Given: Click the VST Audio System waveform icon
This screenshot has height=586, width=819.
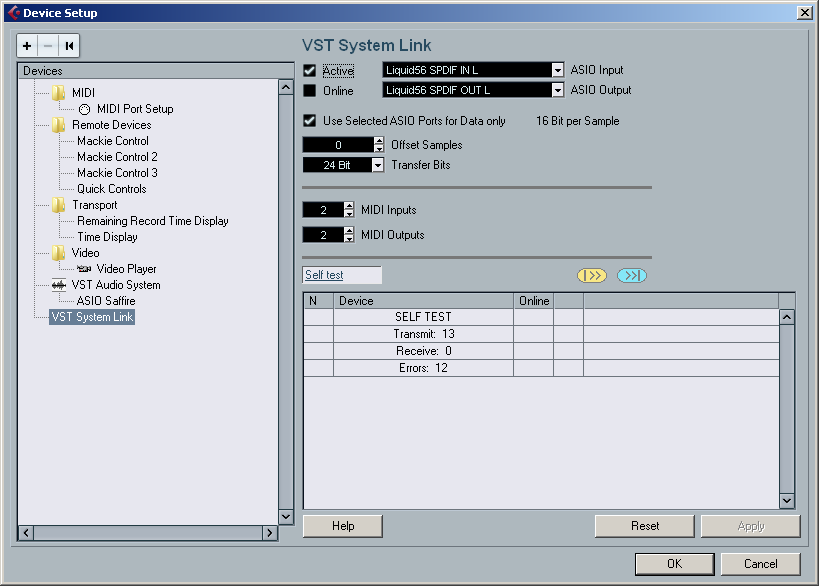Looking at the screenshot, I should 58,285.
